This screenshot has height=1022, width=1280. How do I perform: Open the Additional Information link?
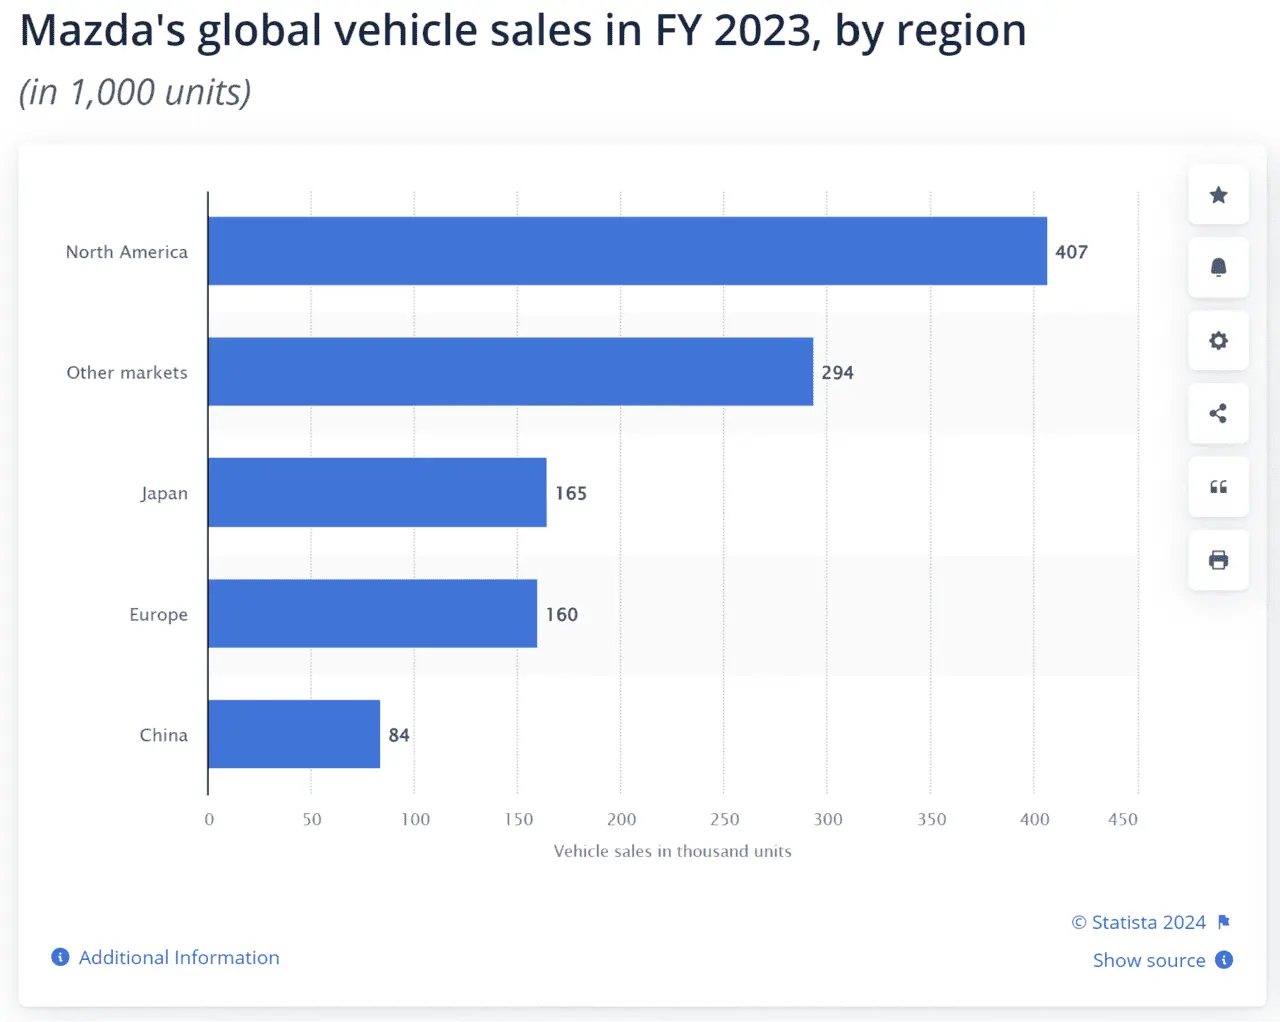tap(179, 957)
